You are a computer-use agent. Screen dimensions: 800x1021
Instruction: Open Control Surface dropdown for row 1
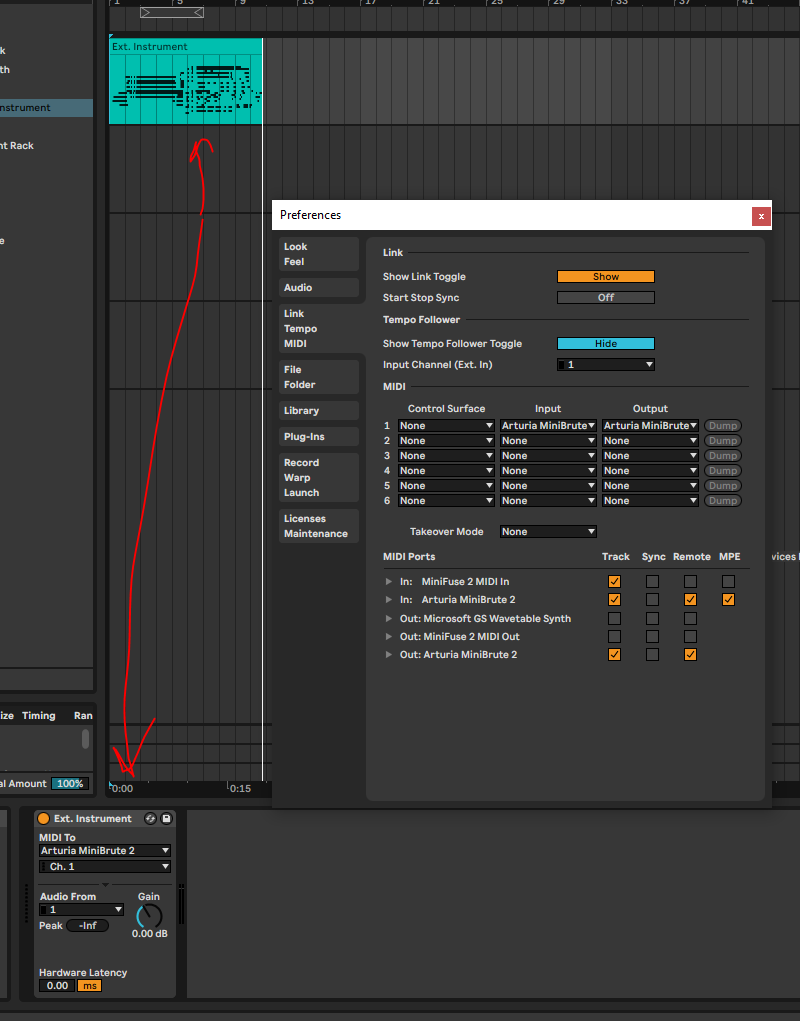point(446,426)
